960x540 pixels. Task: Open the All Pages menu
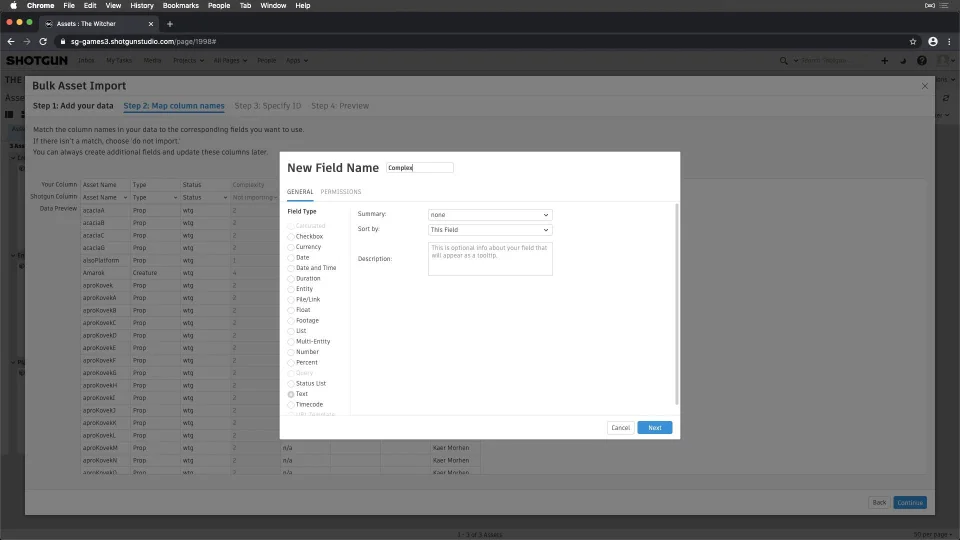point(230,61)
